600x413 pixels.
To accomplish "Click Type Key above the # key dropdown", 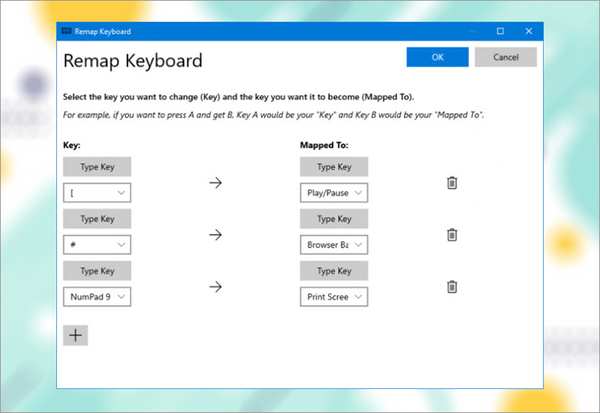I will [x=97, y=219].
